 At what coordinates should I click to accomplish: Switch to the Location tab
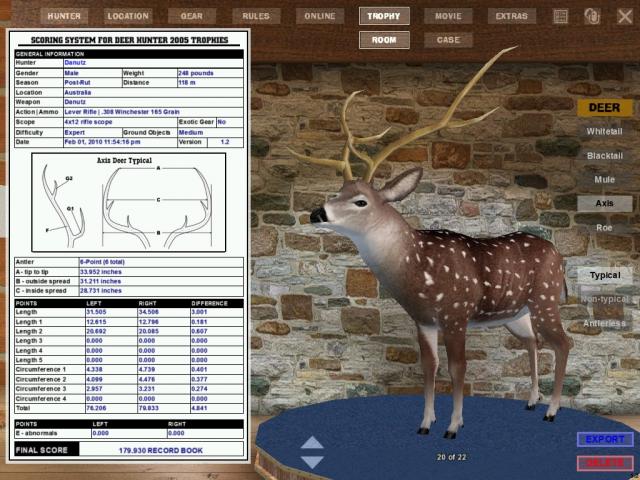click(x=128, y=16)
